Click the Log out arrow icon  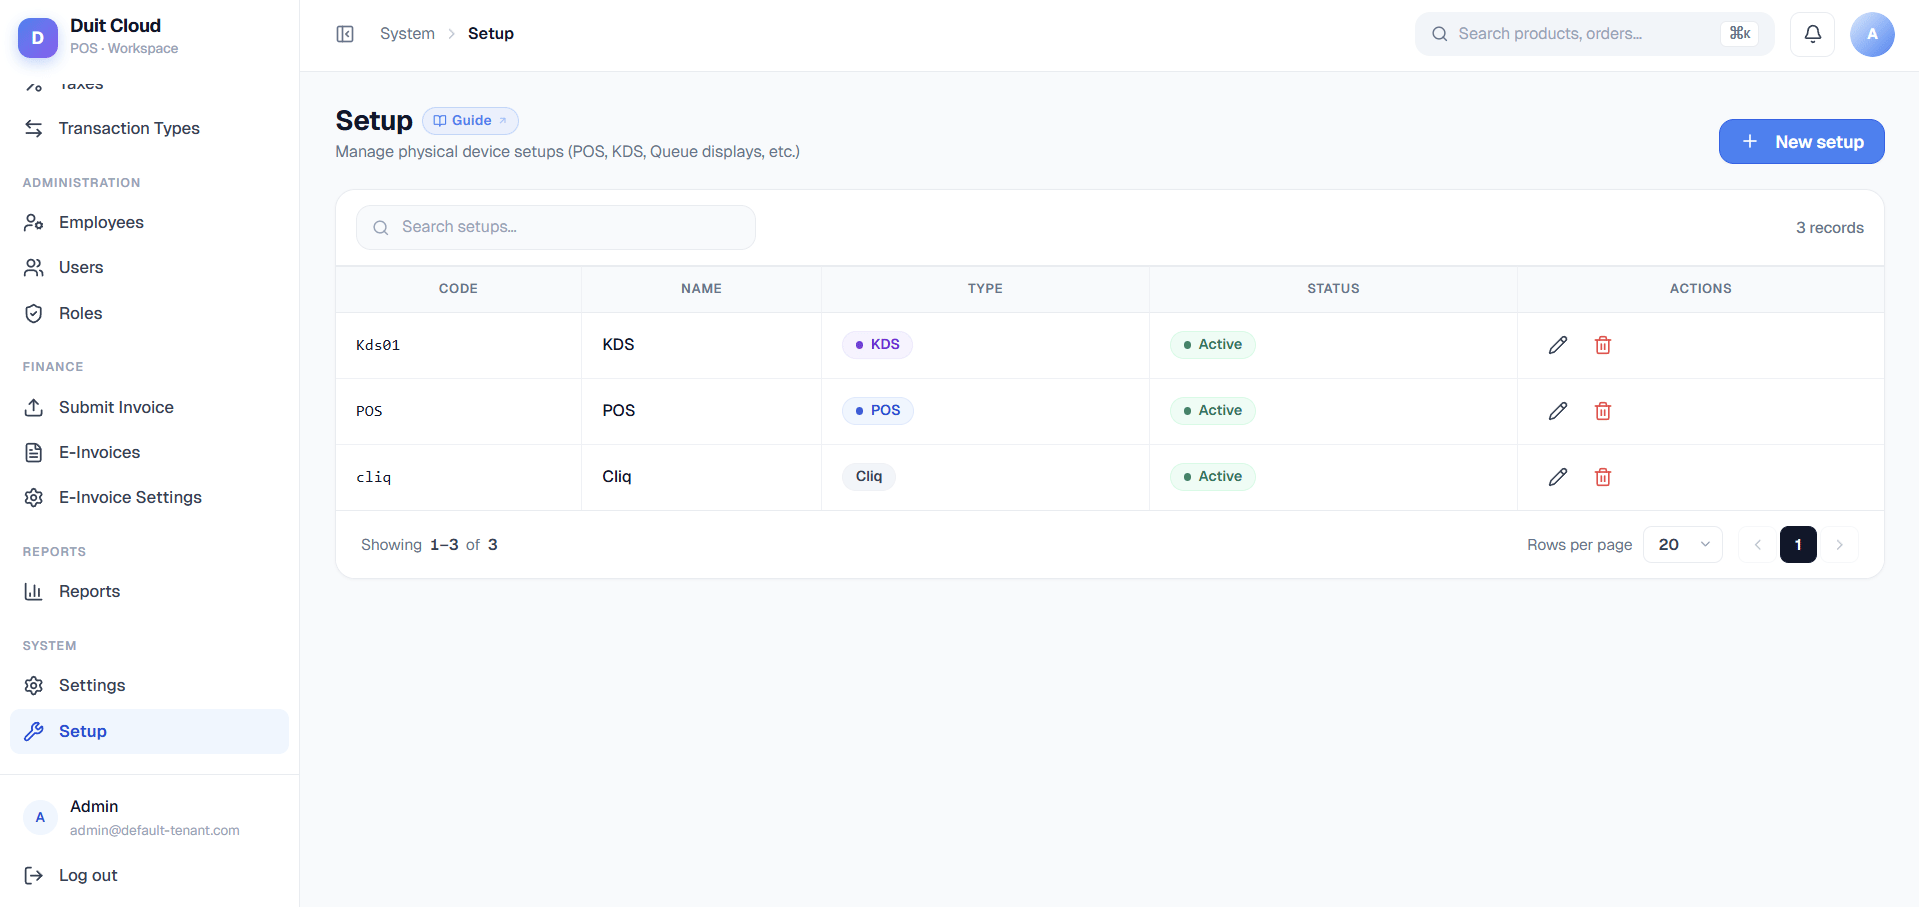[x=34, y=875]
